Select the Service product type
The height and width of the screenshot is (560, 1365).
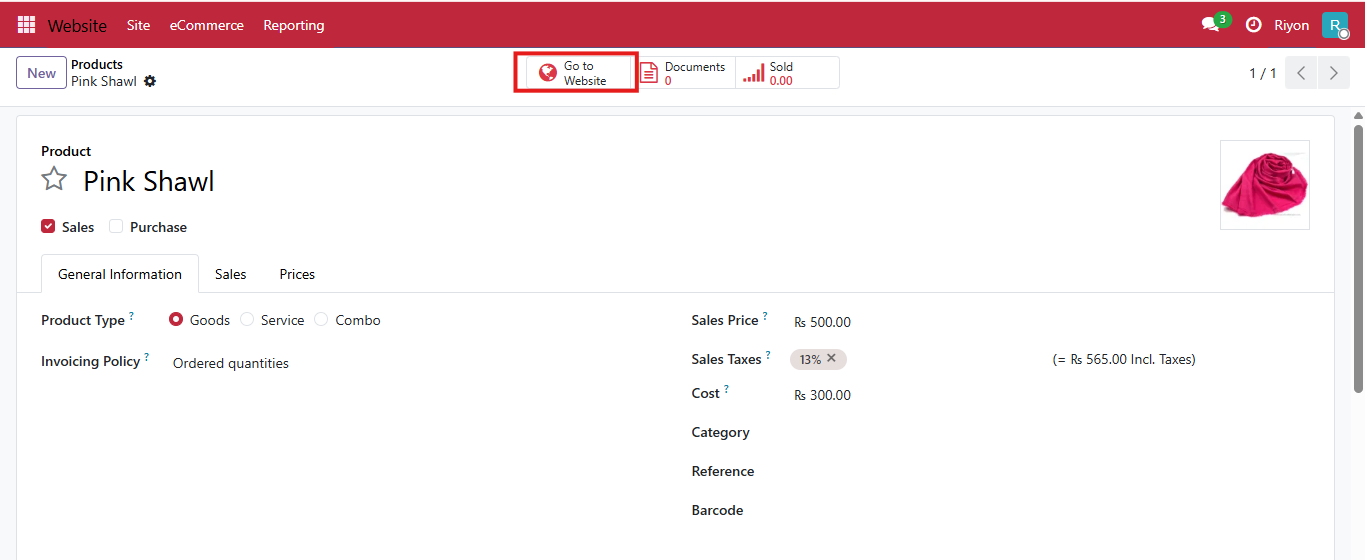tap(247, 320)
